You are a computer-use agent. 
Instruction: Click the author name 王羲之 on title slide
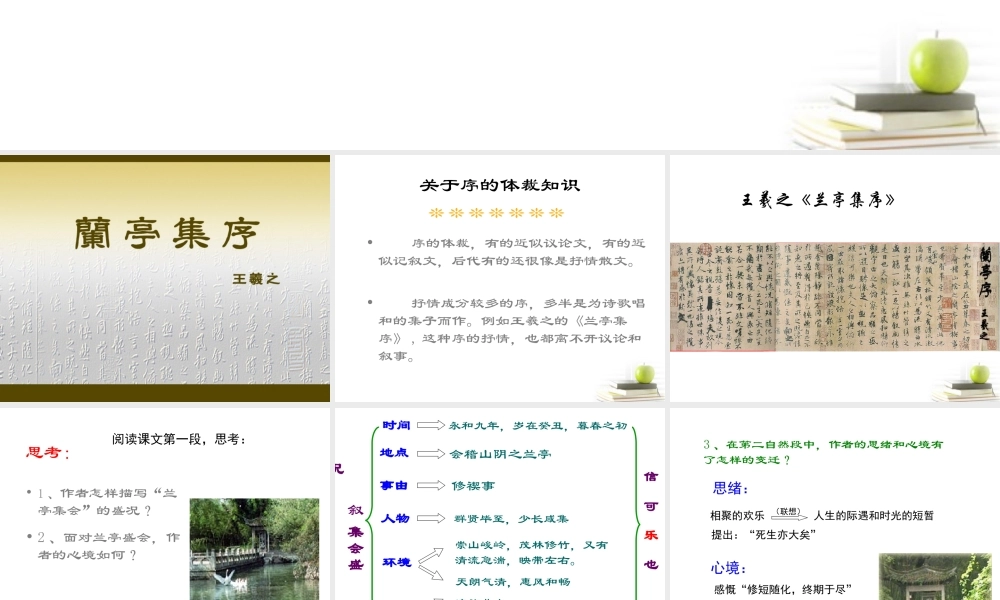pyautogui.click(x=256, y=279)
